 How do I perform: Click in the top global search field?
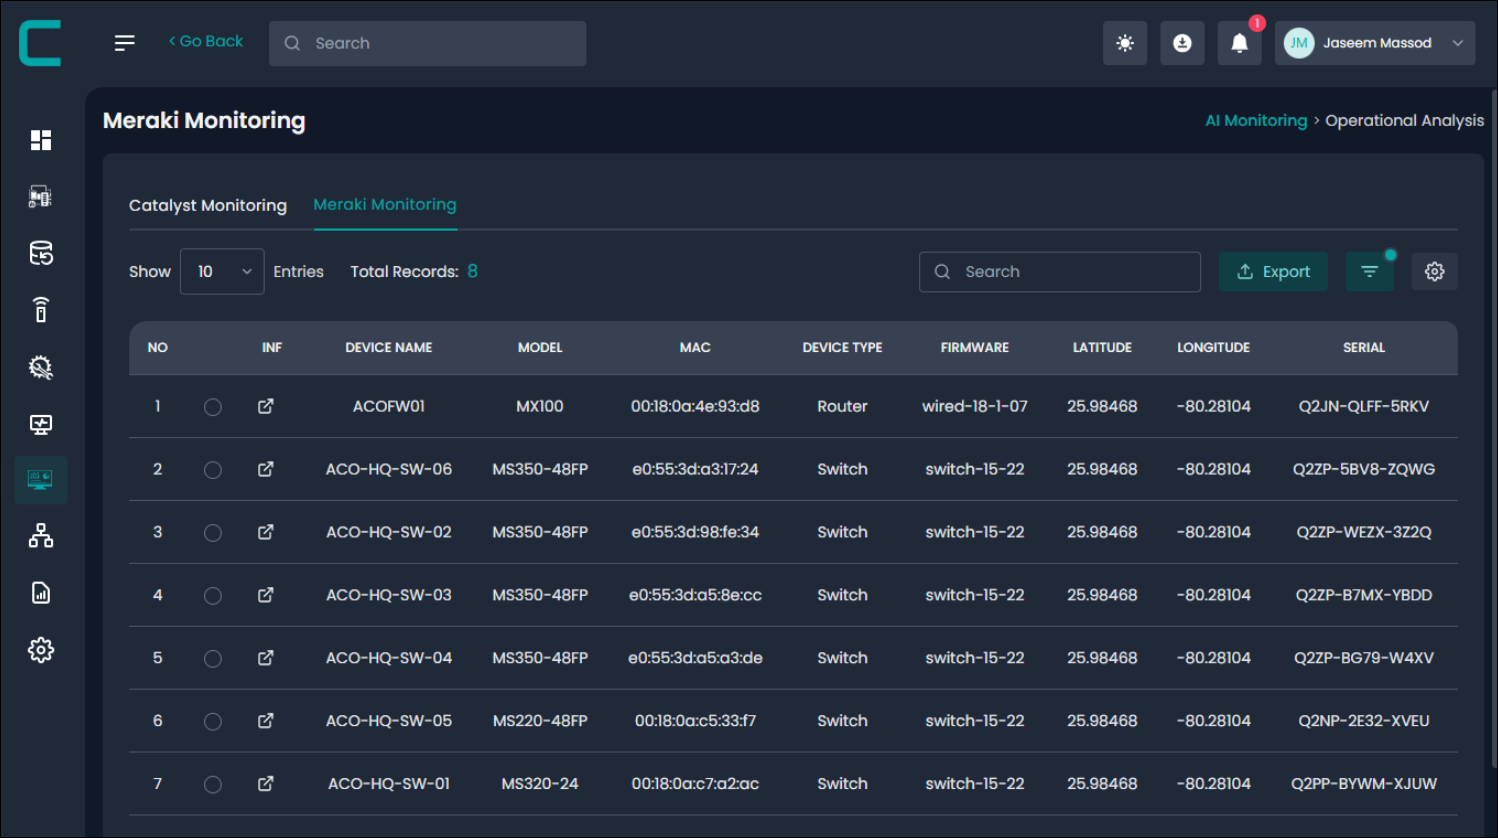click(x=428, y=43)
